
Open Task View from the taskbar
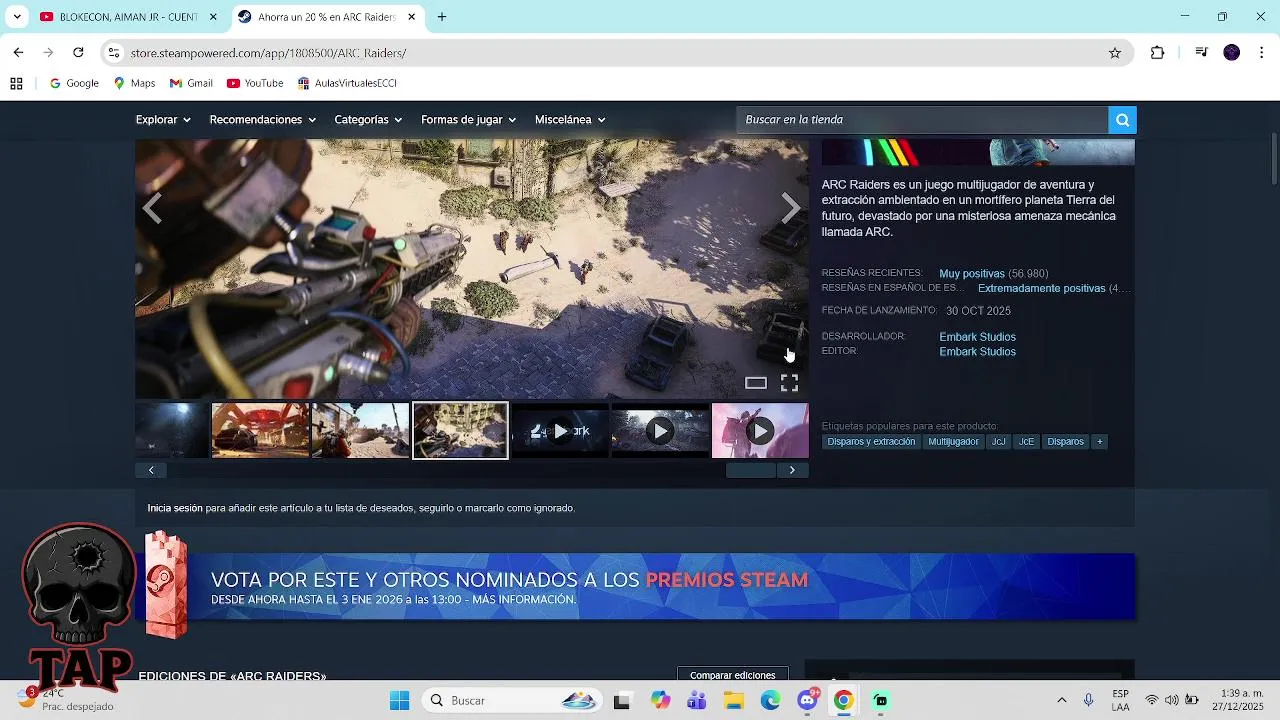pos(622,700)
